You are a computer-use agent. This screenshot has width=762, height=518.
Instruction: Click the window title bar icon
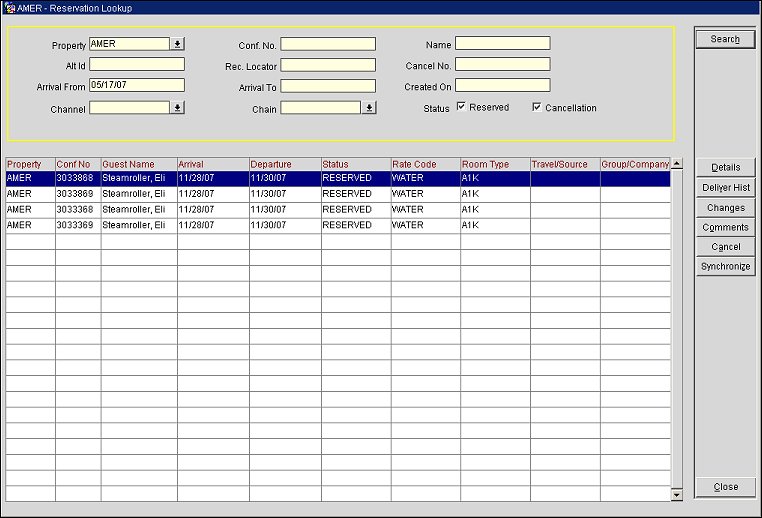click(x=9, y=7)
